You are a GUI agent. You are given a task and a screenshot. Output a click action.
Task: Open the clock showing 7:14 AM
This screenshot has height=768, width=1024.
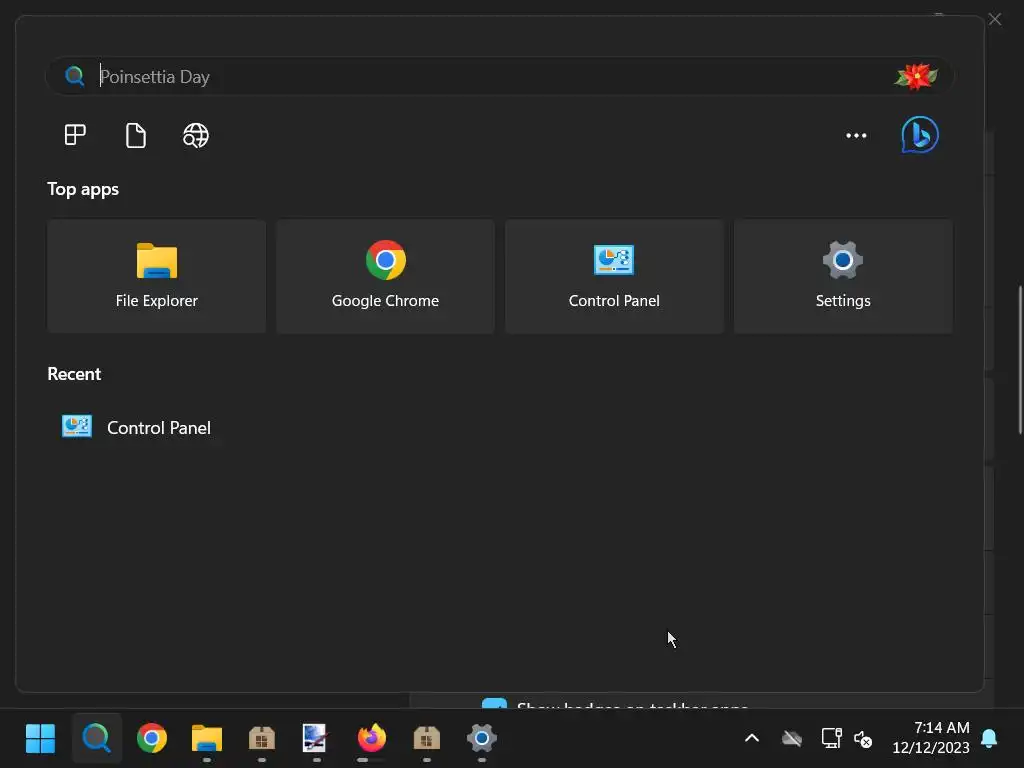pos(931,737)
